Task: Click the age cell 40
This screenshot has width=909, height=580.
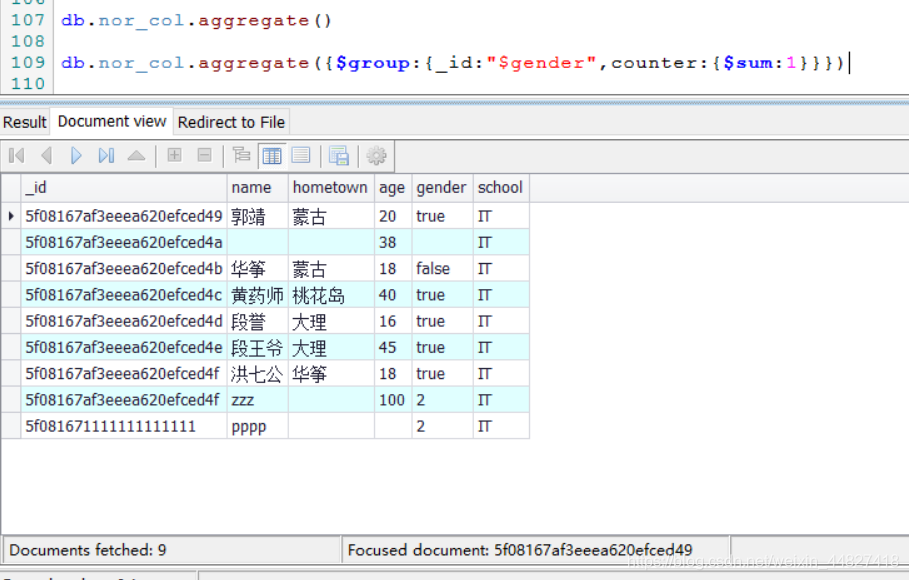Action: [x=394, y=295]
